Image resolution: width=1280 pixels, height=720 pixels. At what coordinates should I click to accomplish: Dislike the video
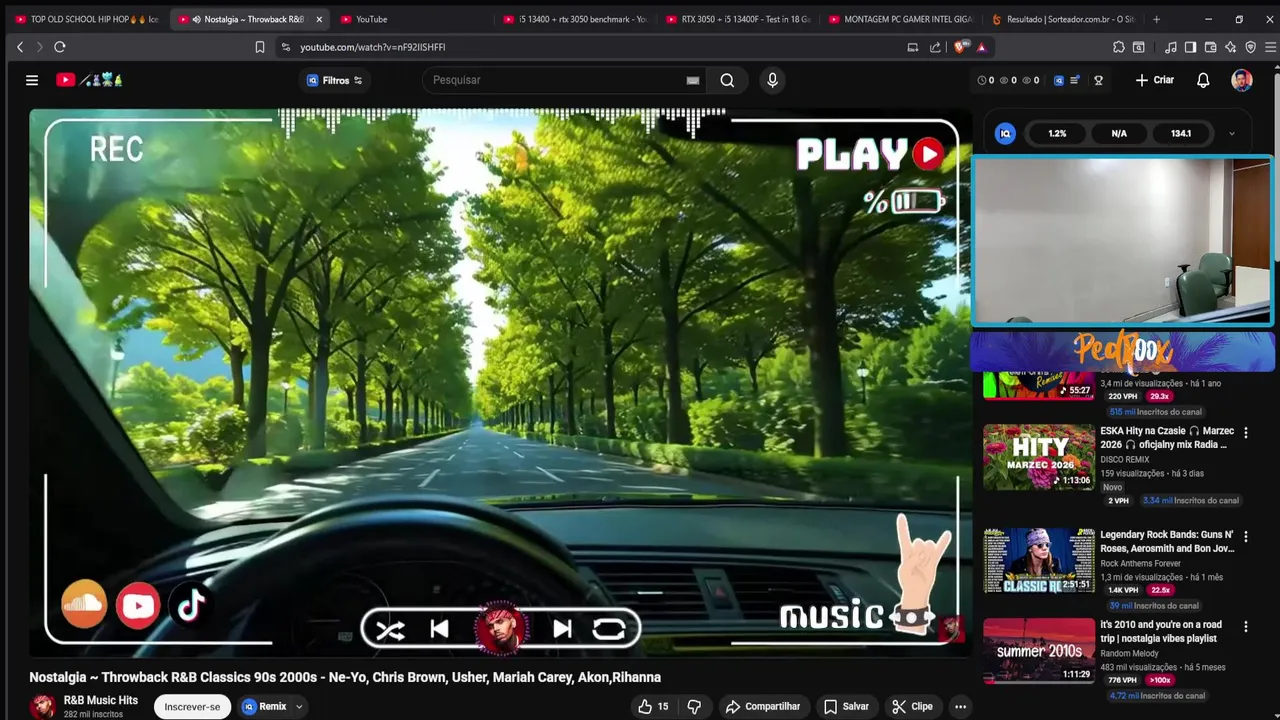click(x=694, y=706)
